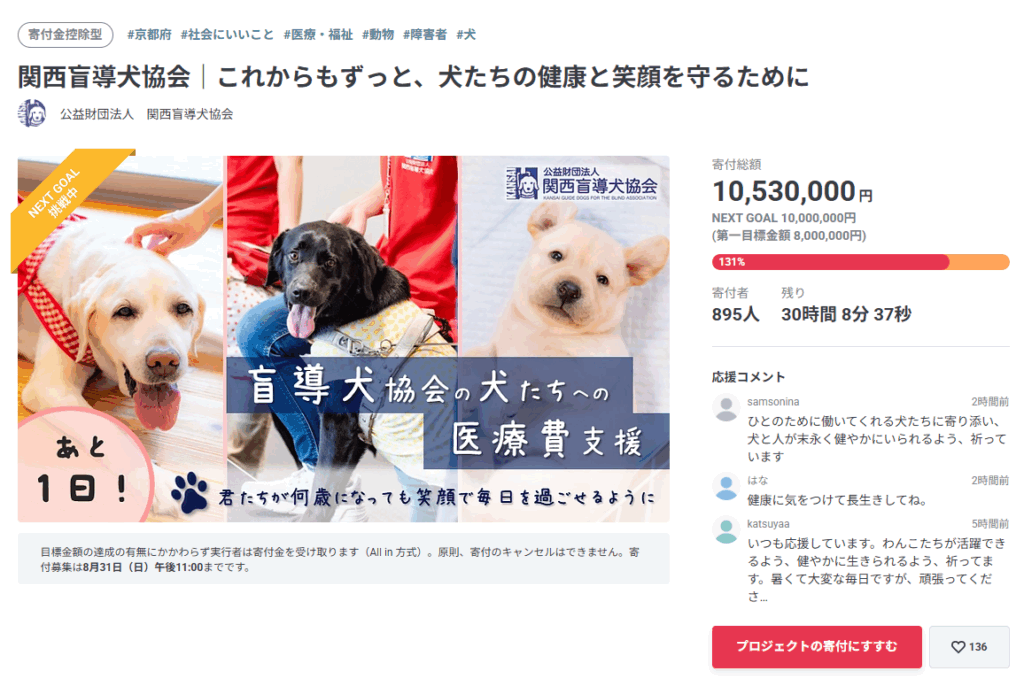Open the #動物 hashtag
Screen dimensions: 1024x679
pos(378,35)
